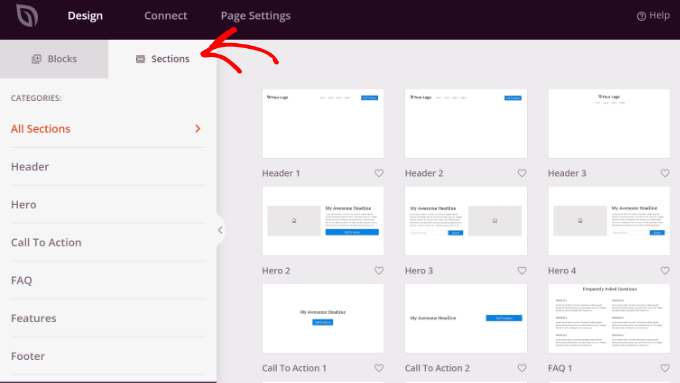This screenshot has height=383, width=680.
Task: Select the Header category
Action: click(108, 167)
